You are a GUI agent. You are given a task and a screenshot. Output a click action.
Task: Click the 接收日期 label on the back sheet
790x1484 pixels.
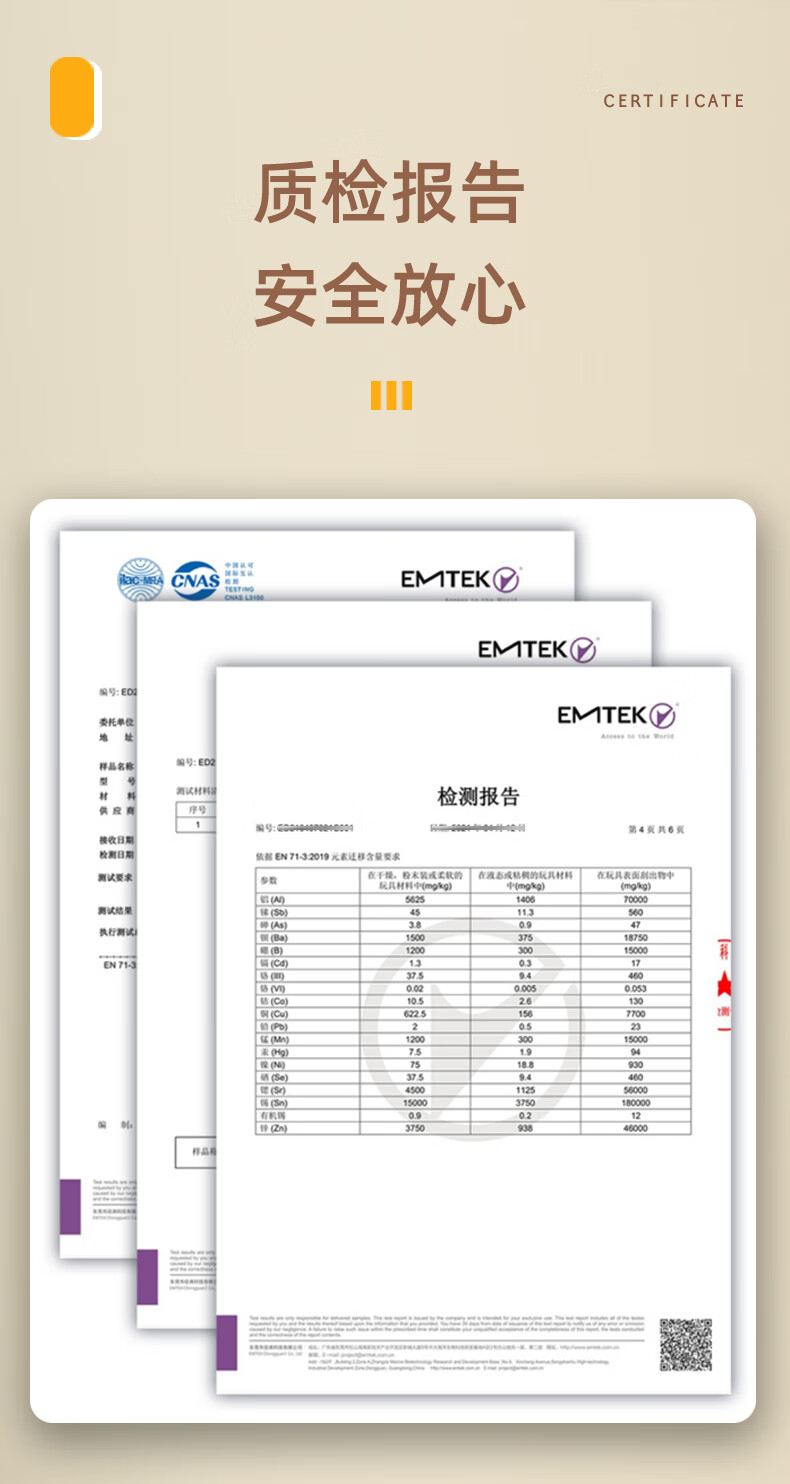(x=116, y=840)
